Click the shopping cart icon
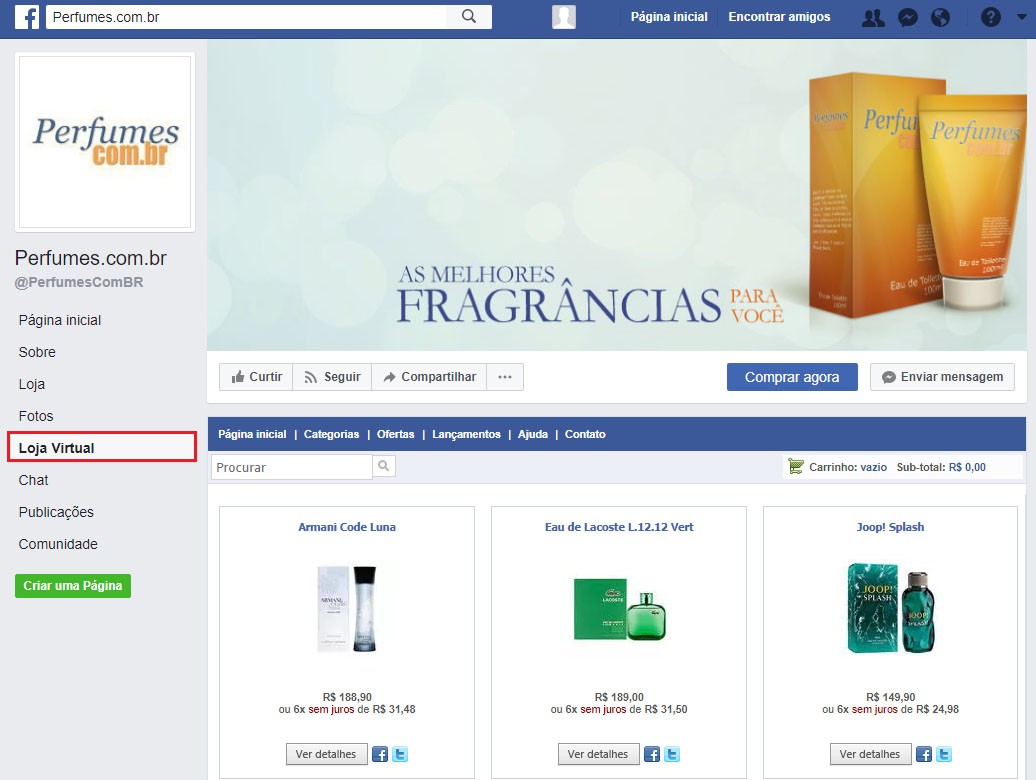This screenshot has height=780, width=1036. (x=796, y=466)
